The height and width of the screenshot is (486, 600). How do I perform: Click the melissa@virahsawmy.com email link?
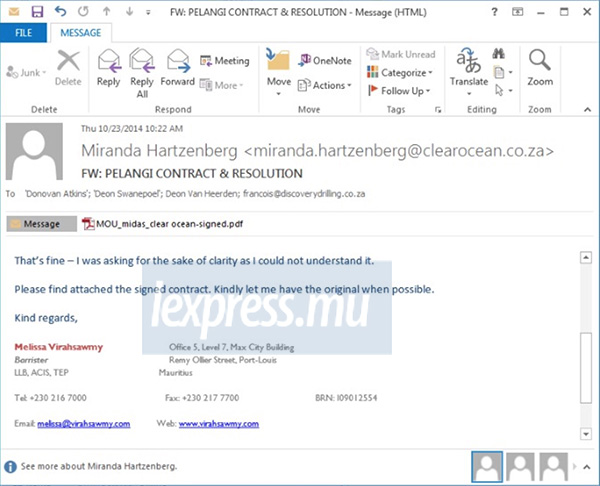click(x=84, y=424)
